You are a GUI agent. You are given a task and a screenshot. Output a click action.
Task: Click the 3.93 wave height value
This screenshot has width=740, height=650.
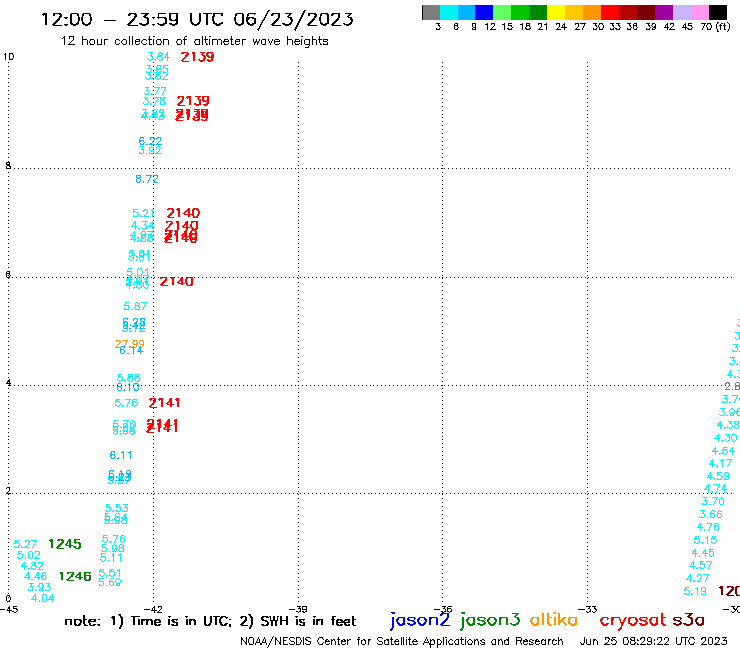point(39,587)
